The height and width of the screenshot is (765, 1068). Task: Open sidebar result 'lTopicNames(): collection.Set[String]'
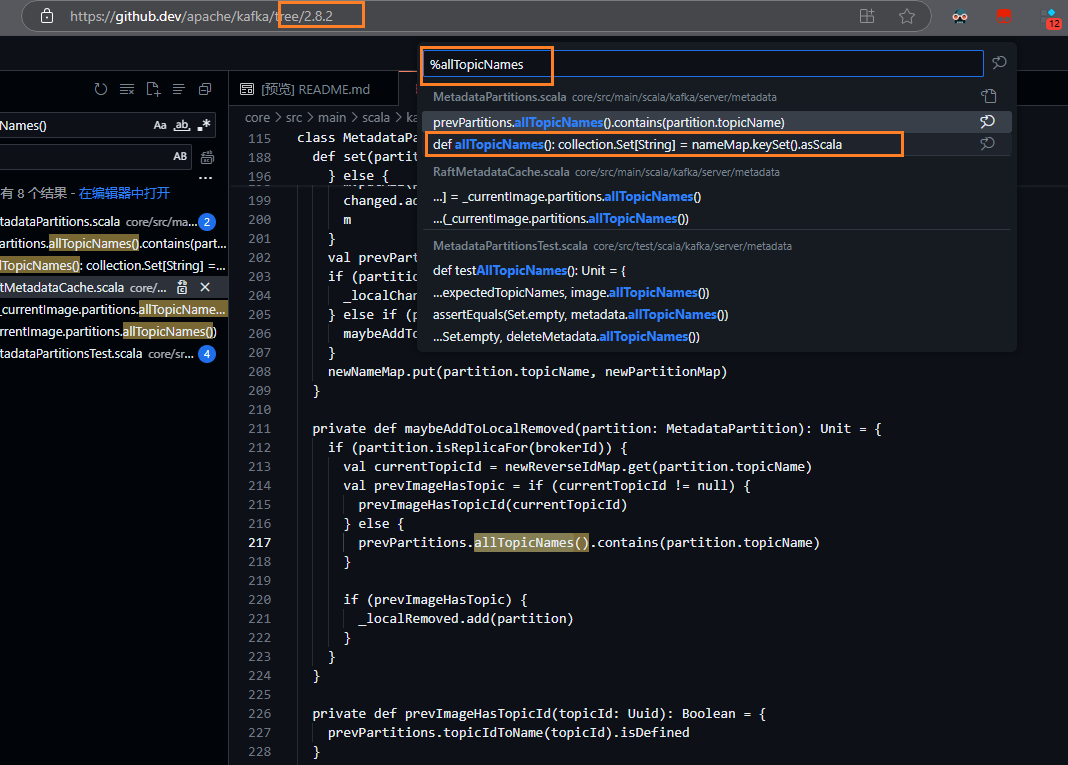114,266
